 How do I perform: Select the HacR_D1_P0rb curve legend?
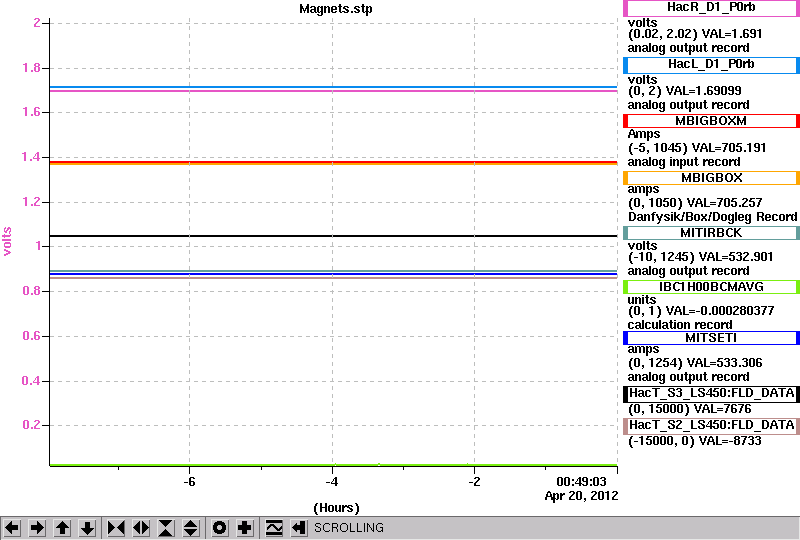[711, 8]
